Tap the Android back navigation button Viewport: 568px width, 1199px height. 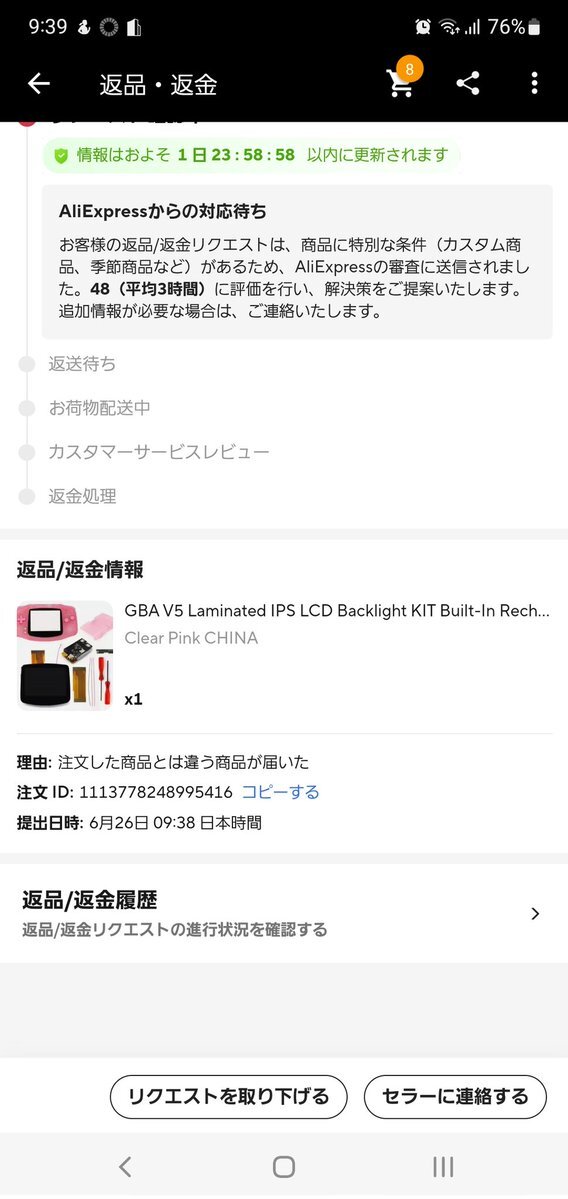click(125, 1166)
